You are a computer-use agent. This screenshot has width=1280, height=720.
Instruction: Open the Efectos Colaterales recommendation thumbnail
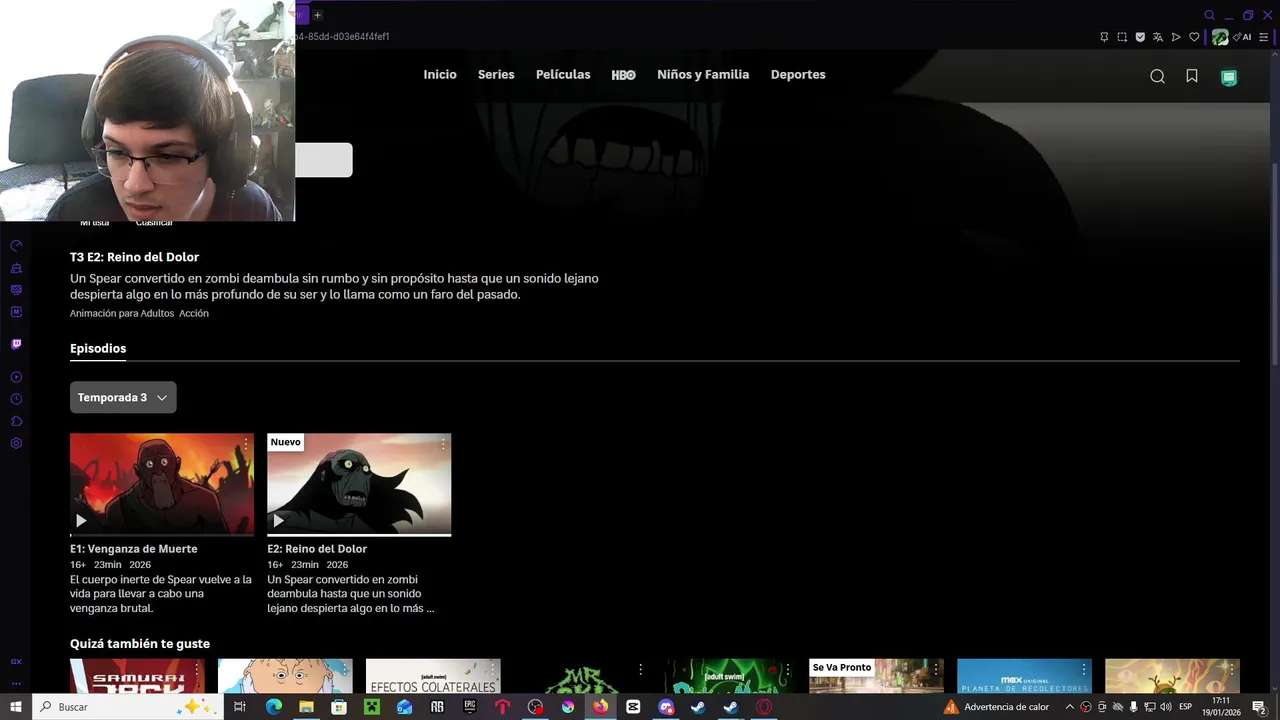tap(433, 676)
